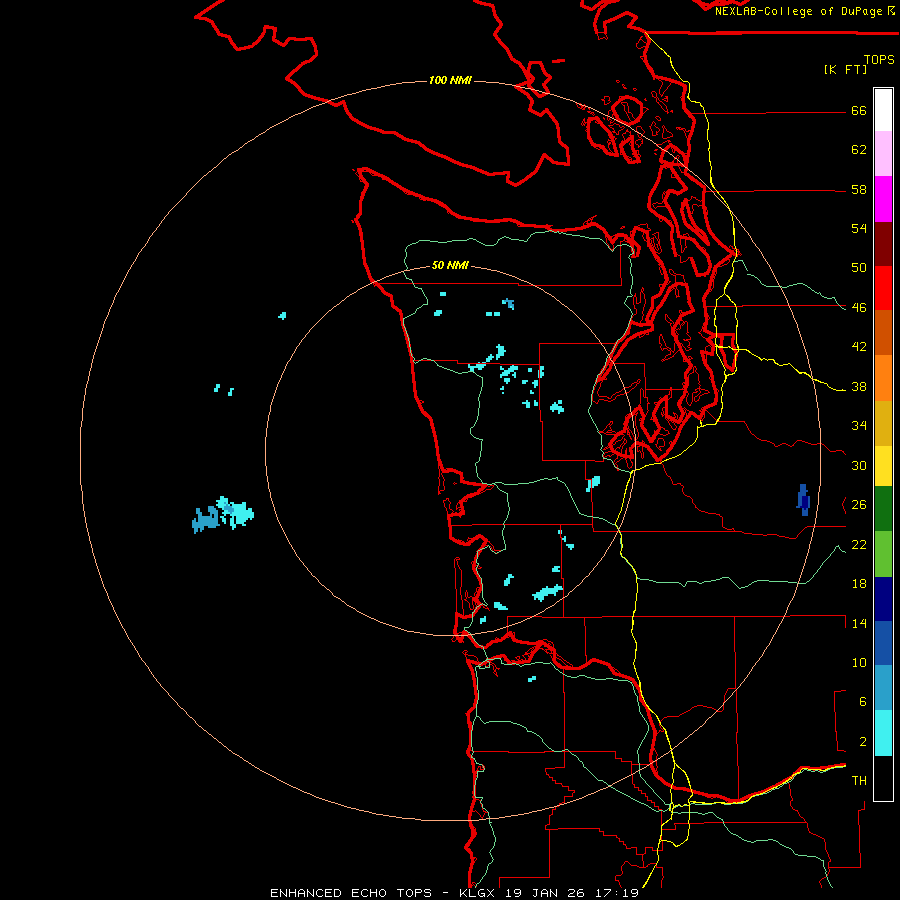Viewport: 900px width, 900px height.
Task: Click the legend value '66'
Action: click(x=859, y=111)
